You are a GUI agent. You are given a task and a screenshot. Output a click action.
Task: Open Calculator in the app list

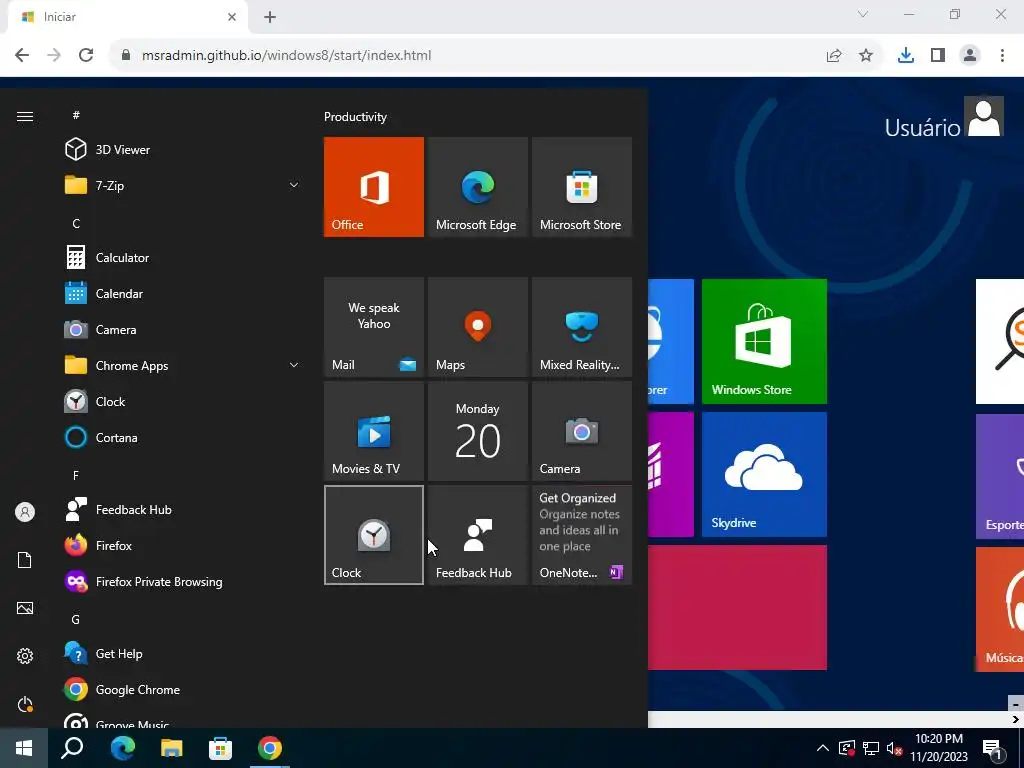pyautogui.click(x=107, y=258)
